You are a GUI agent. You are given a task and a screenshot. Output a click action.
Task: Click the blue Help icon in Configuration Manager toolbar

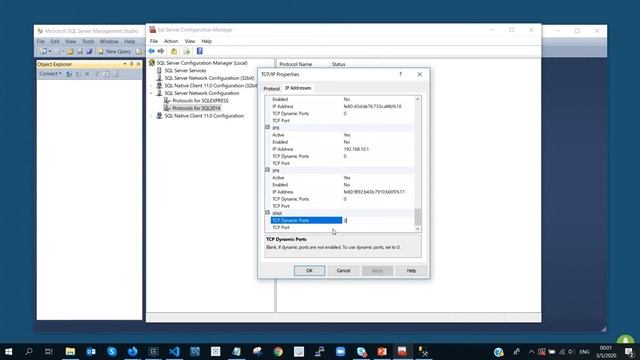200,51
